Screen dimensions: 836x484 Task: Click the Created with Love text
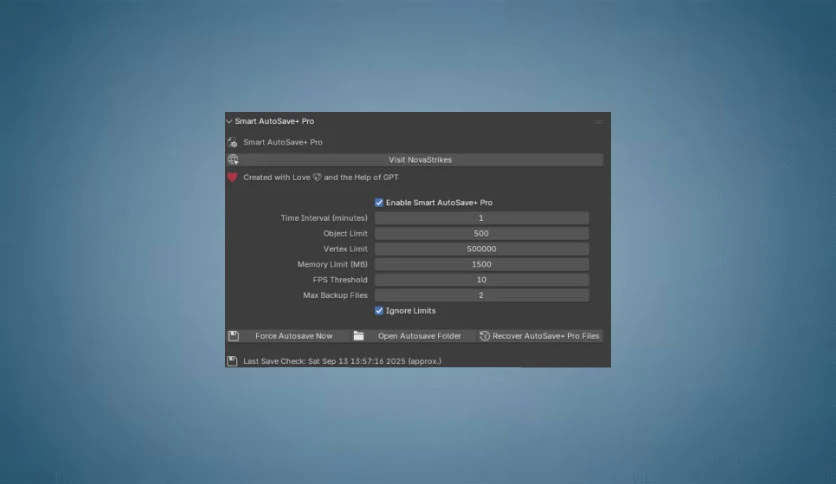[x=320, y=177]
